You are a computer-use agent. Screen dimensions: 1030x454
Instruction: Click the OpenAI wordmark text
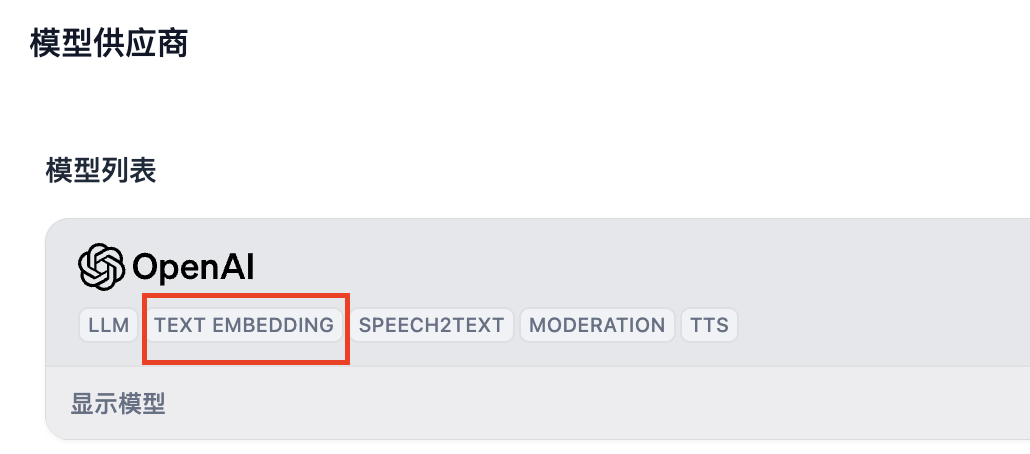pos(193,267)
